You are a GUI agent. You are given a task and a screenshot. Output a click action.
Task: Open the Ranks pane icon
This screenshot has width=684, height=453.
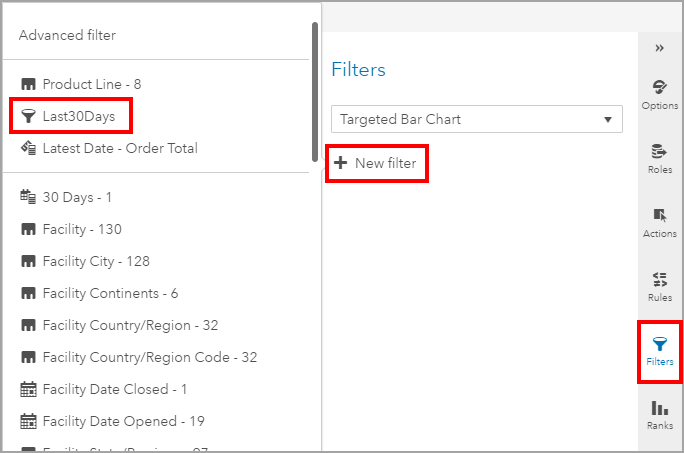tap(659, 413)
